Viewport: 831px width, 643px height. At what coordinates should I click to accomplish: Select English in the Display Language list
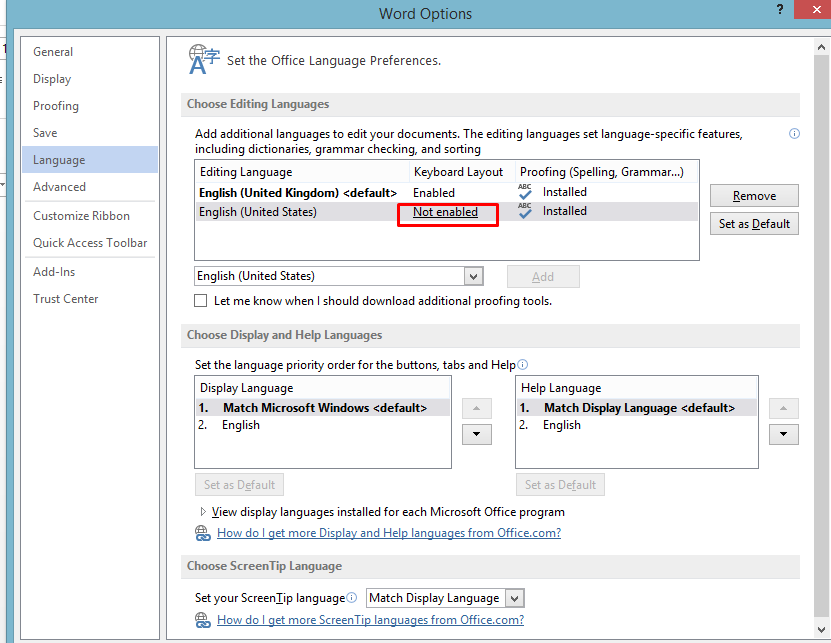pyautogui.click(x=323, y=425)
